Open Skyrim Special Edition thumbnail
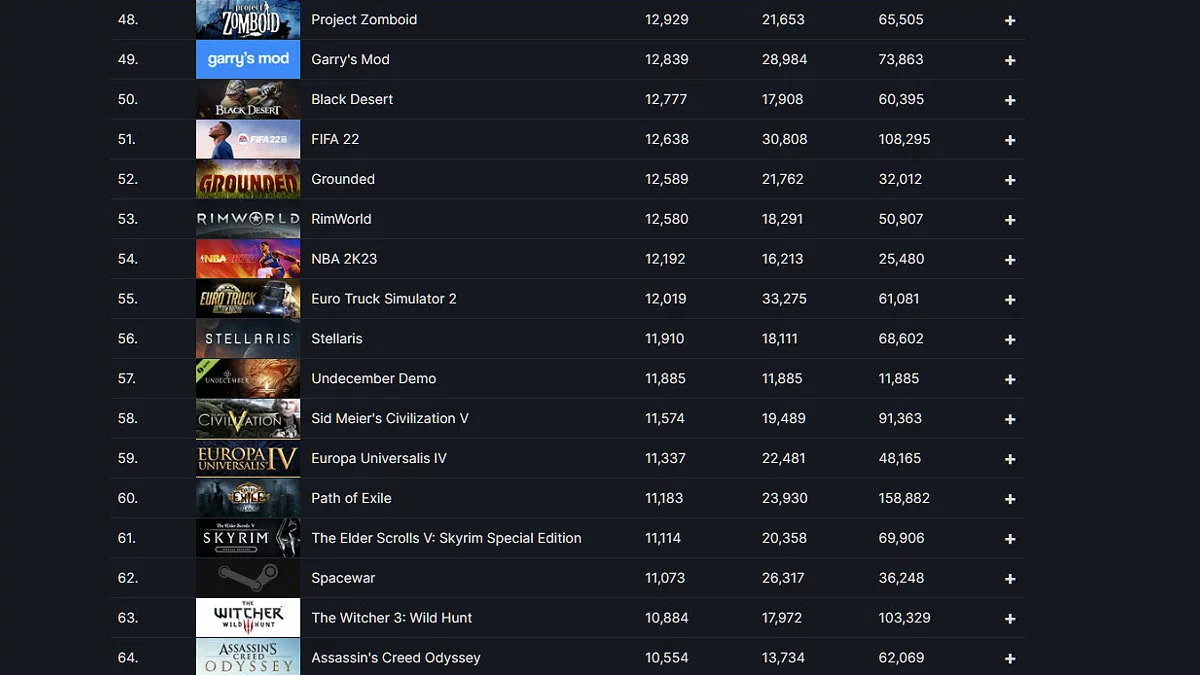 (248, 539)
